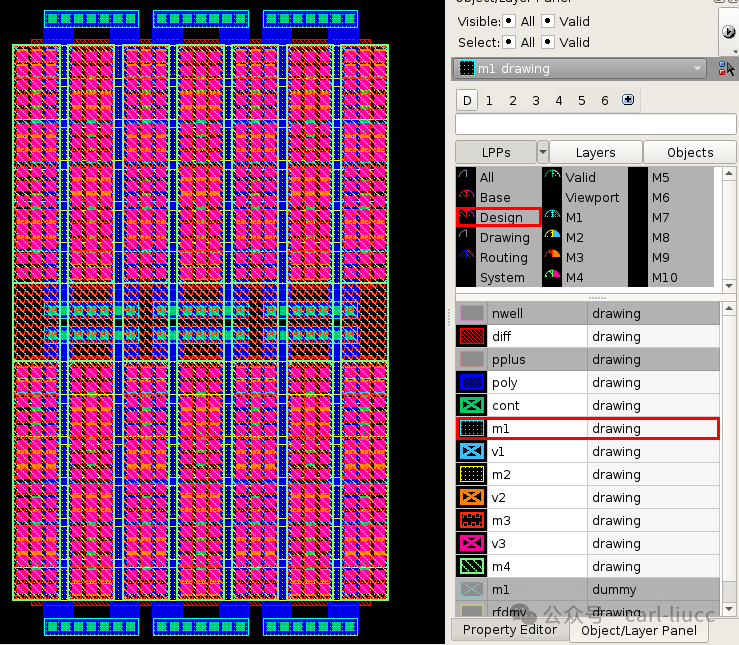Toggle the Visible Valid checkbox
The height and width of the screenshot is (645, 739).
coord(548,21)
